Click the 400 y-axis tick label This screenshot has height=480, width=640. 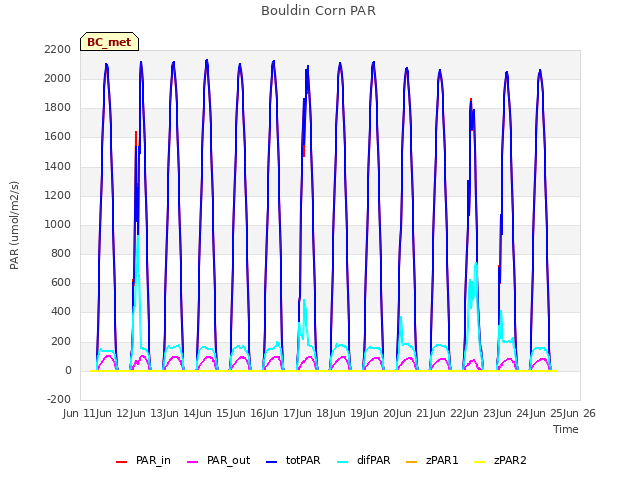pos(61,312)
